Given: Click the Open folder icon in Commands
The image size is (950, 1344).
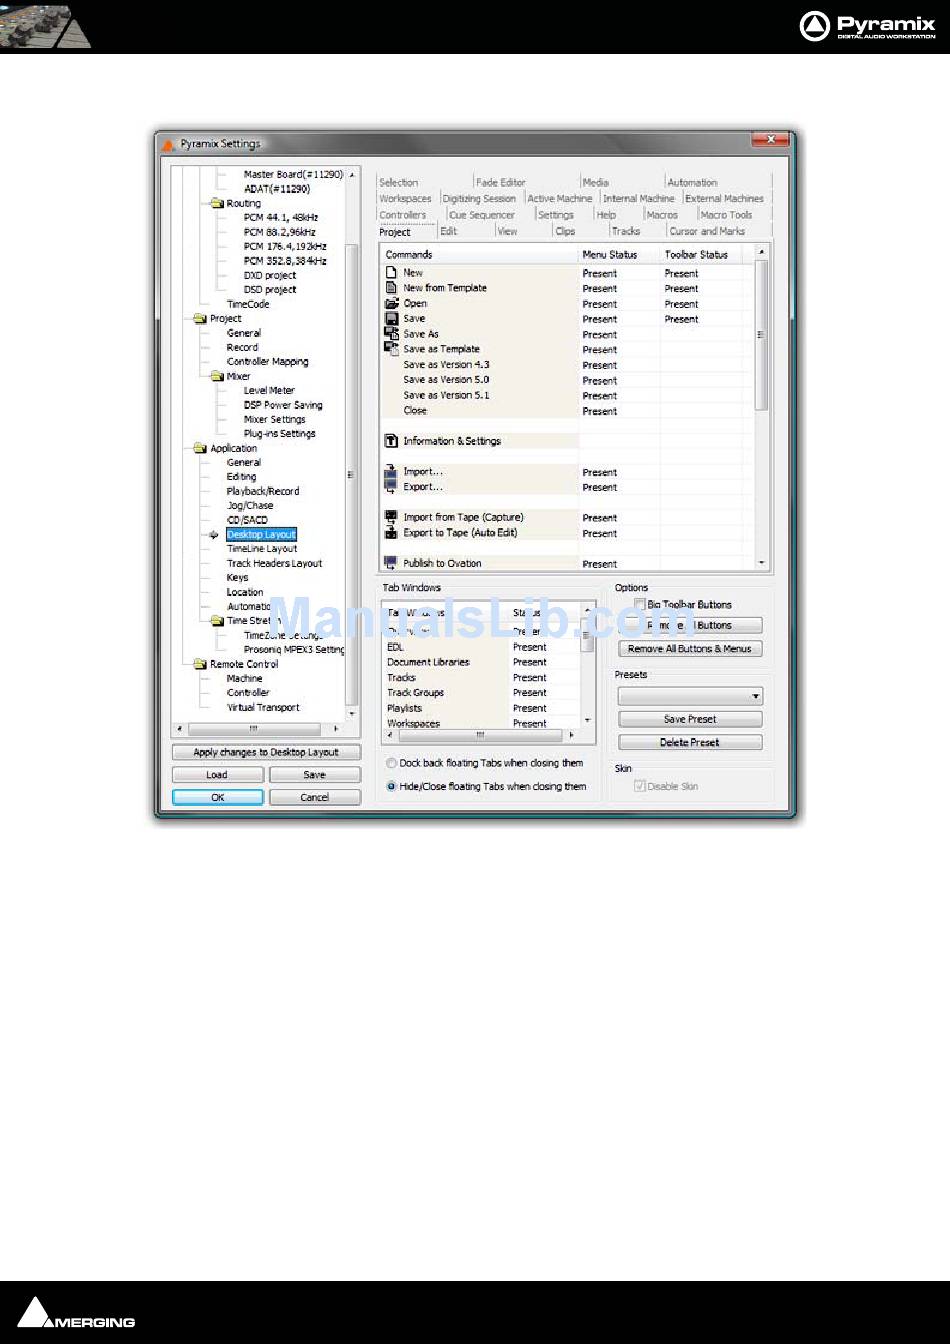Looking at the screenshot, I should [x=391, y=303].
